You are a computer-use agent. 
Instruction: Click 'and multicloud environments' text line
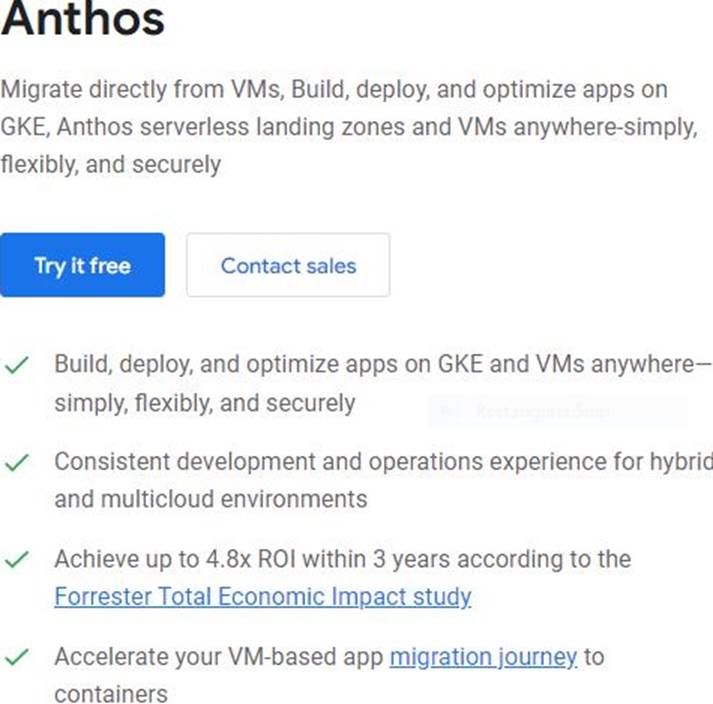coord(211,499)
